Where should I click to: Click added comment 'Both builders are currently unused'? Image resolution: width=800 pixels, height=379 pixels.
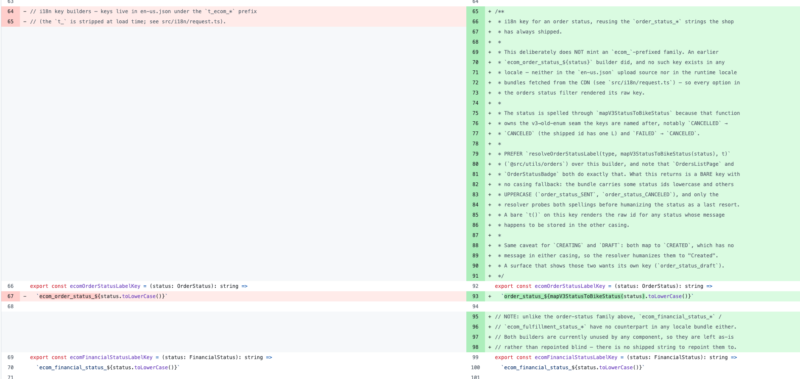pyautogui.click(x=615, y=337)
